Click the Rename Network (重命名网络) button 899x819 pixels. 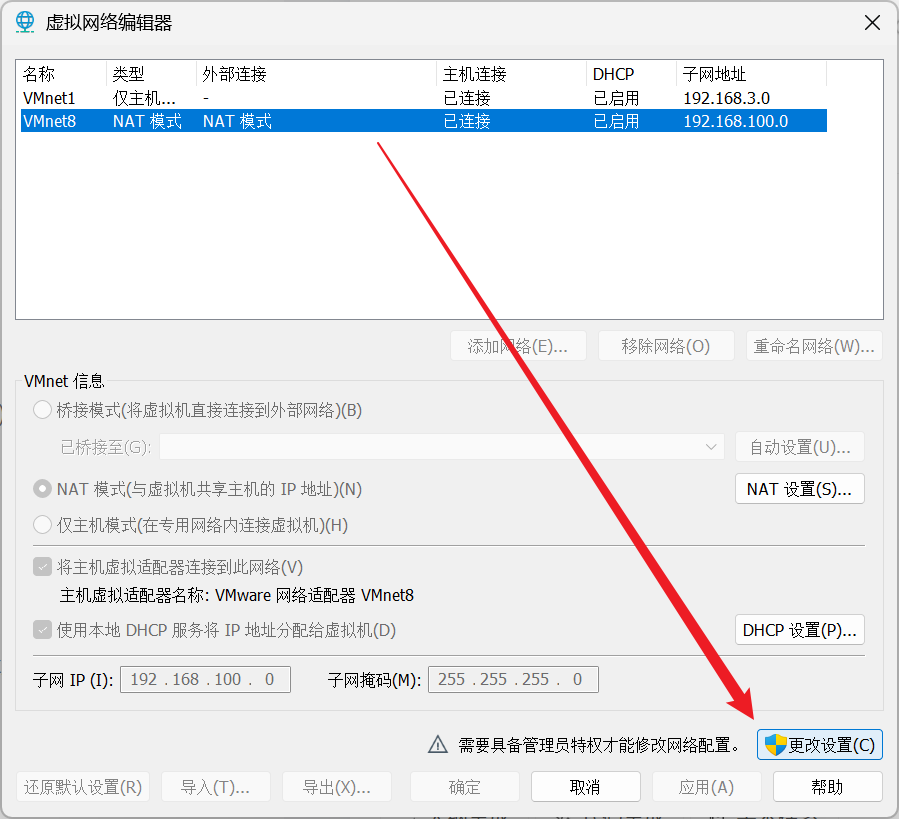[814, 346]
